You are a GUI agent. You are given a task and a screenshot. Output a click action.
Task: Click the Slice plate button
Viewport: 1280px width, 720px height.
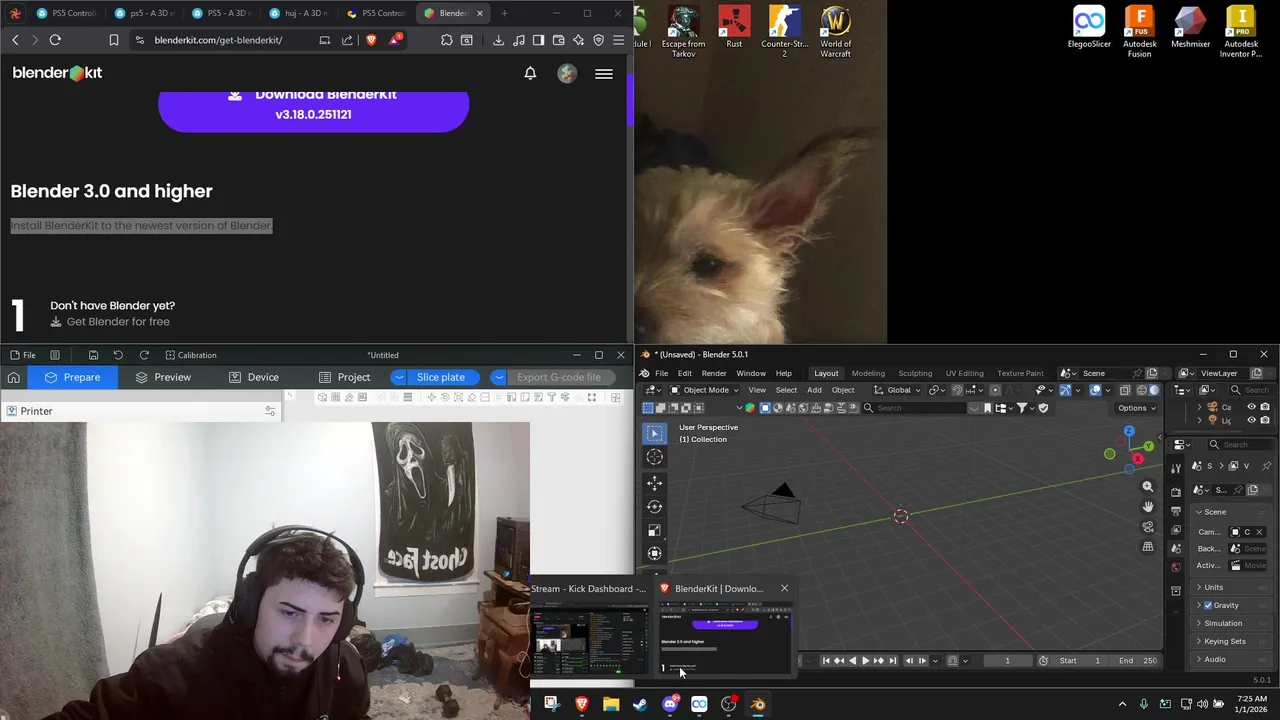(441, 377)
